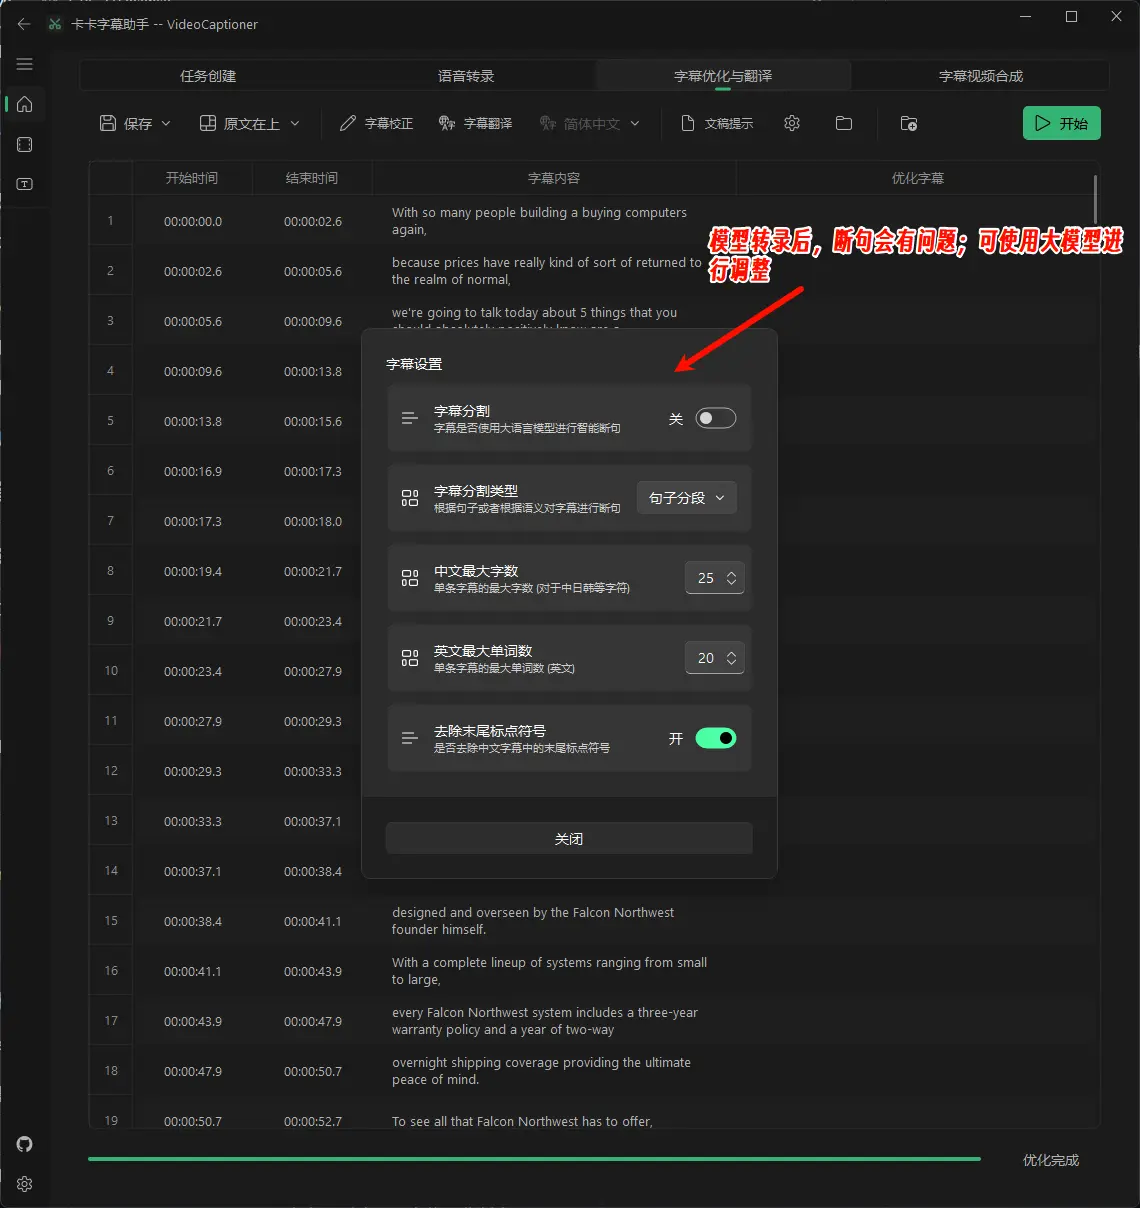Open the settings gear in sidebar
The width and height of the screenshot is (1140, 1208).
coord(25,1184)
